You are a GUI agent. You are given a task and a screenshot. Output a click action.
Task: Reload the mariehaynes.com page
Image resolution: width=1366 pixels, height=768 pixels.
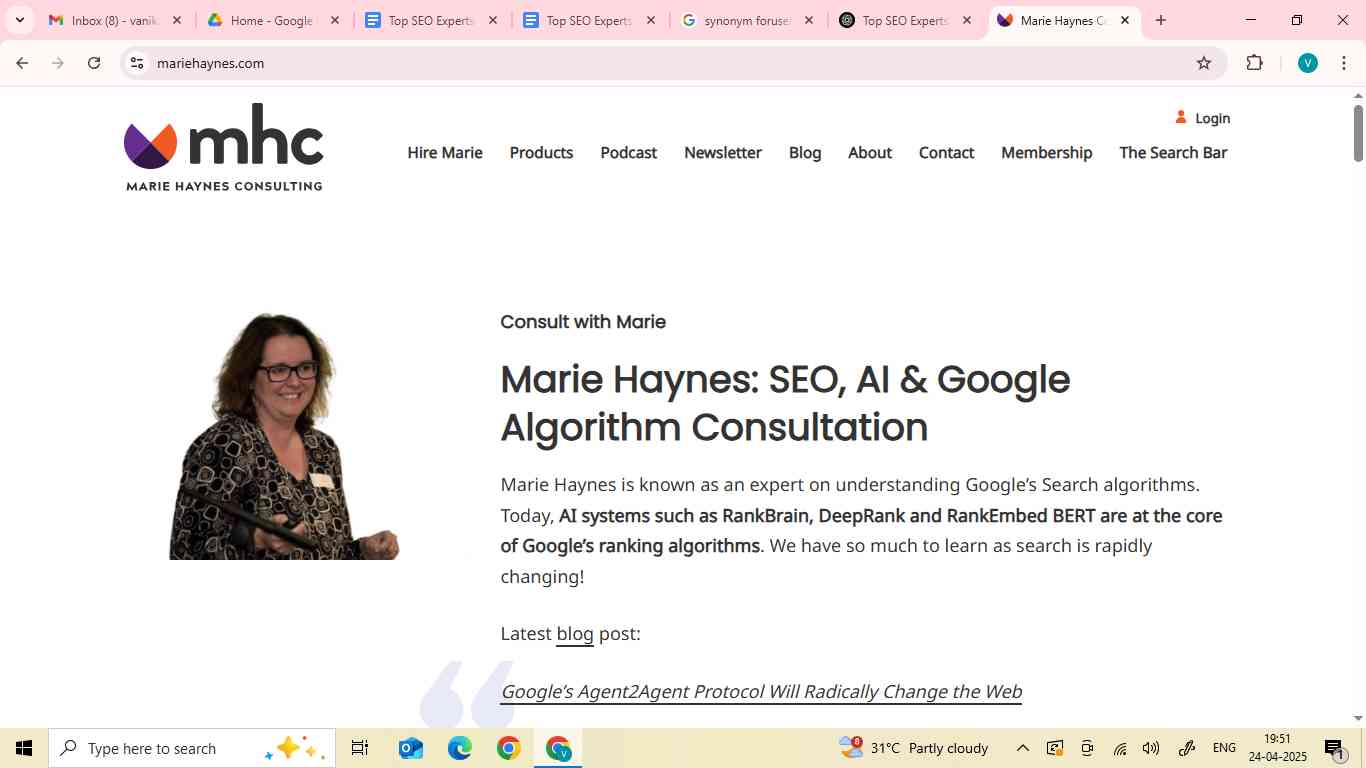click(x=93, y=62)
